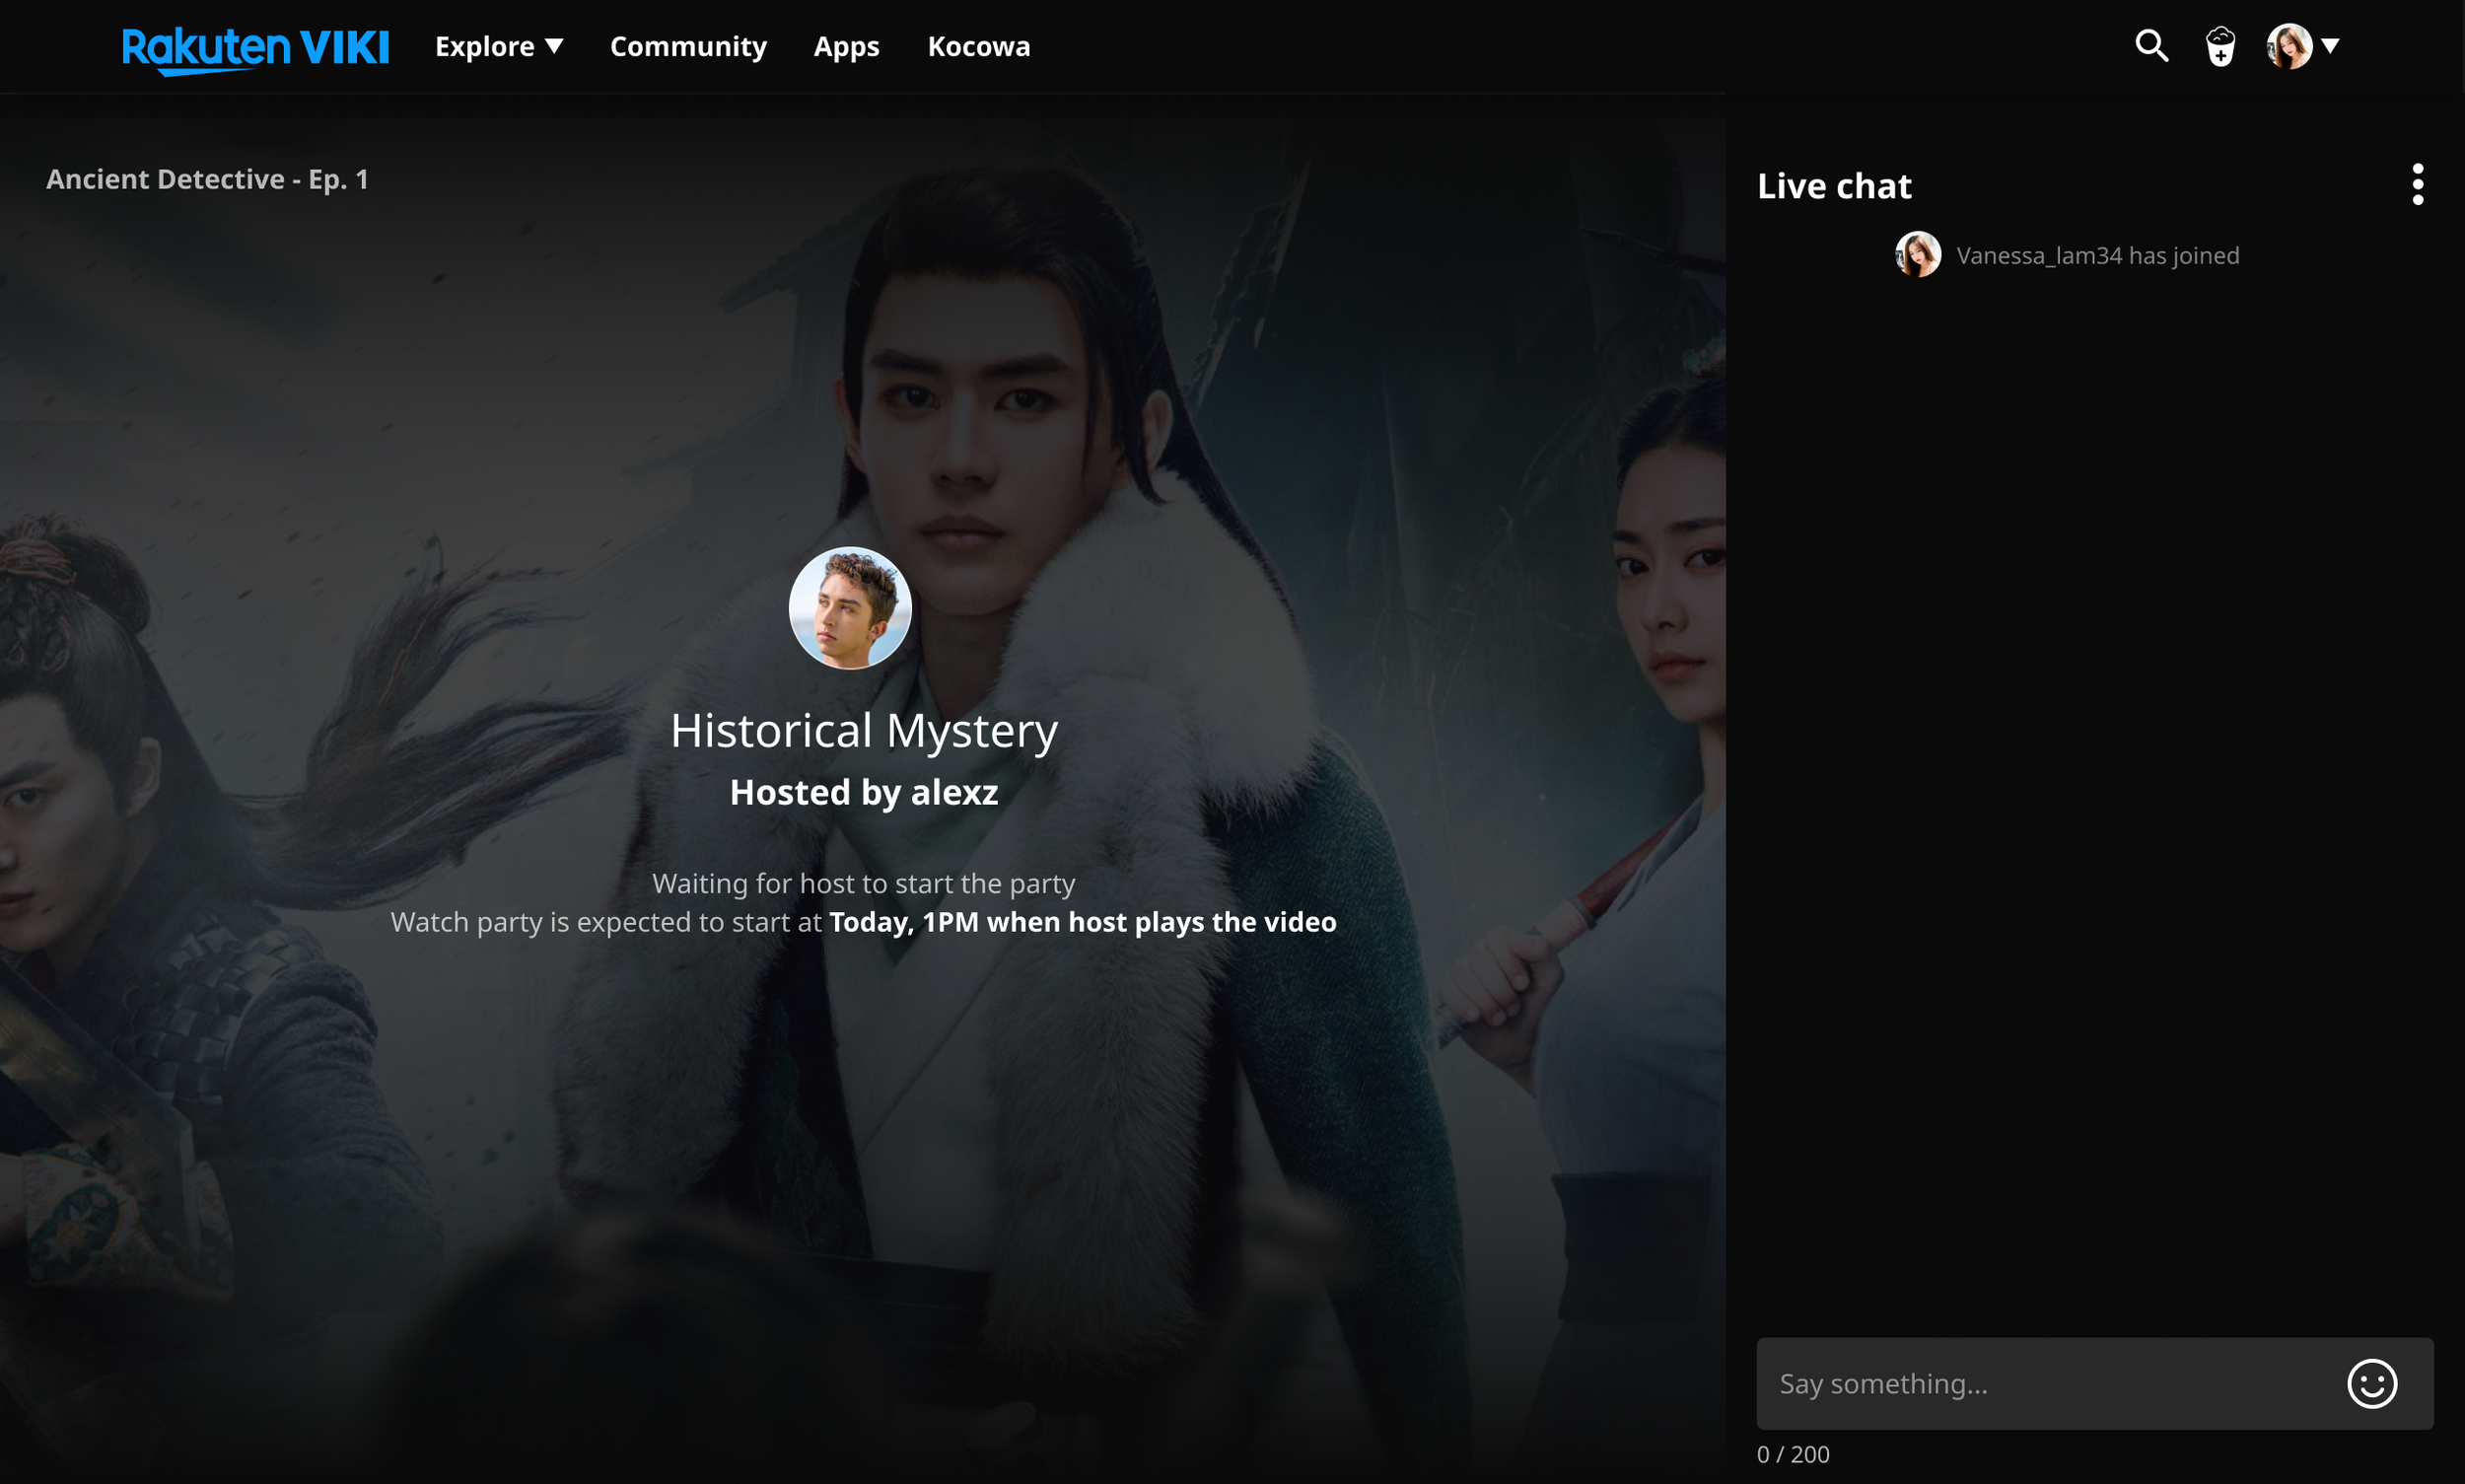Click the Vanessa_lam34 has joined message
This screenshot has height=1484, width=2465.
pos(2097,255)
